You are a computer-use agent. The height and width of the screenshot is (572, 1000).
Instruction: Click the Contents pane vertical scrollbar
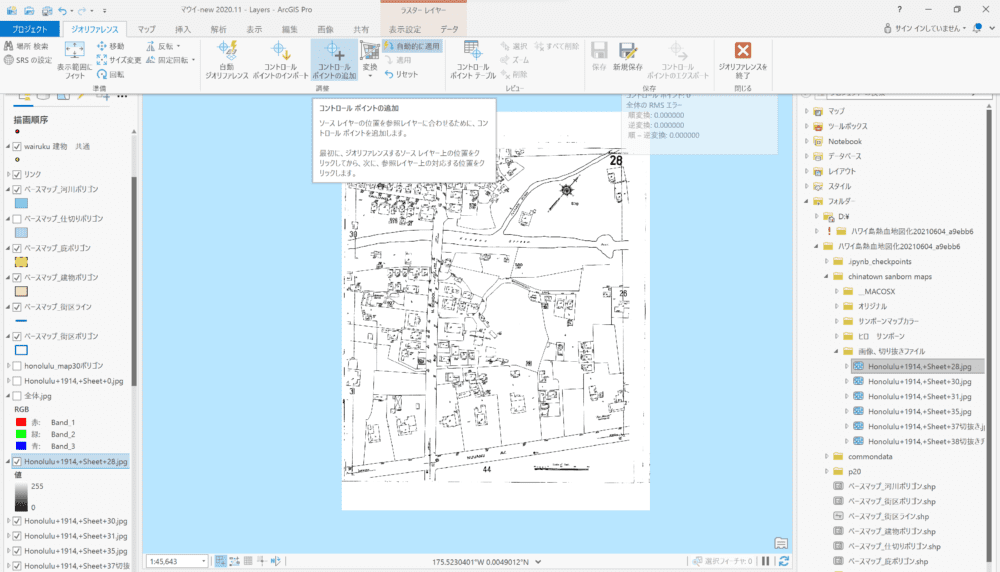click(134, 281)
